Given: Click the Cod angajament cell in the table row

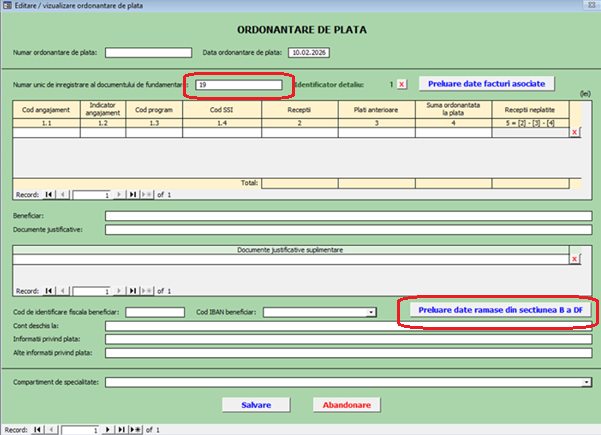Looking at the screenshot, I should [x=46, y=133].
